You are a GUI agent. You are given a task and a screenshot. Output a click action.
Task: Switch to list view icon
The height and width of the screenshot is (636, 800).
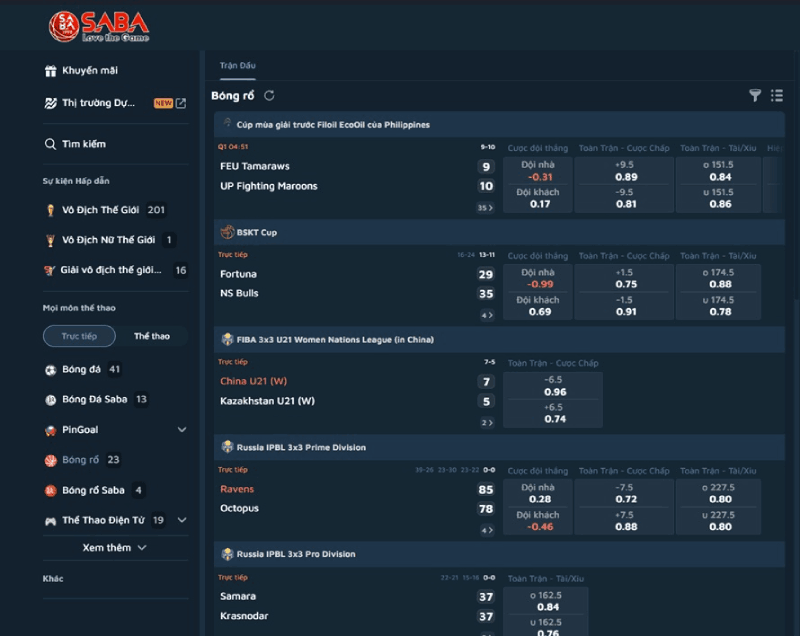click(x=777, y=95)
